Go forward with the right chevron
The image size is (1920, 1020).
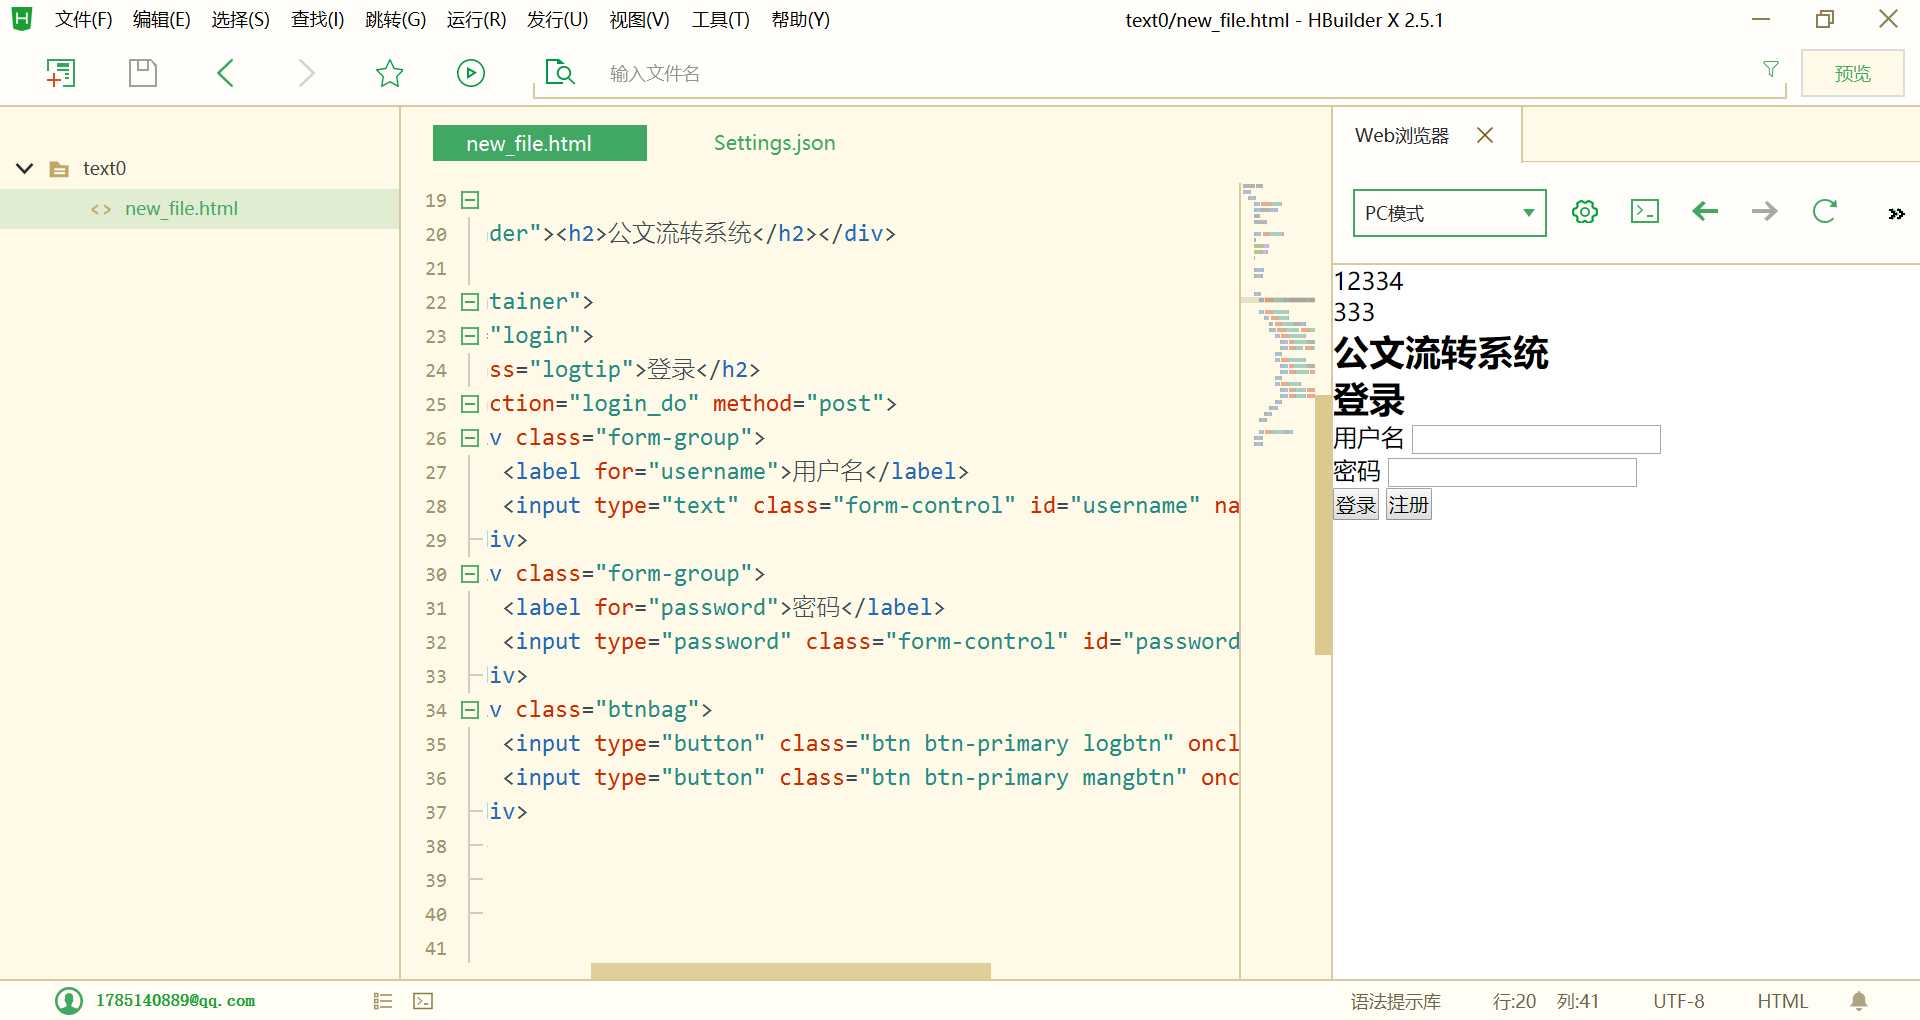point(307,73)
